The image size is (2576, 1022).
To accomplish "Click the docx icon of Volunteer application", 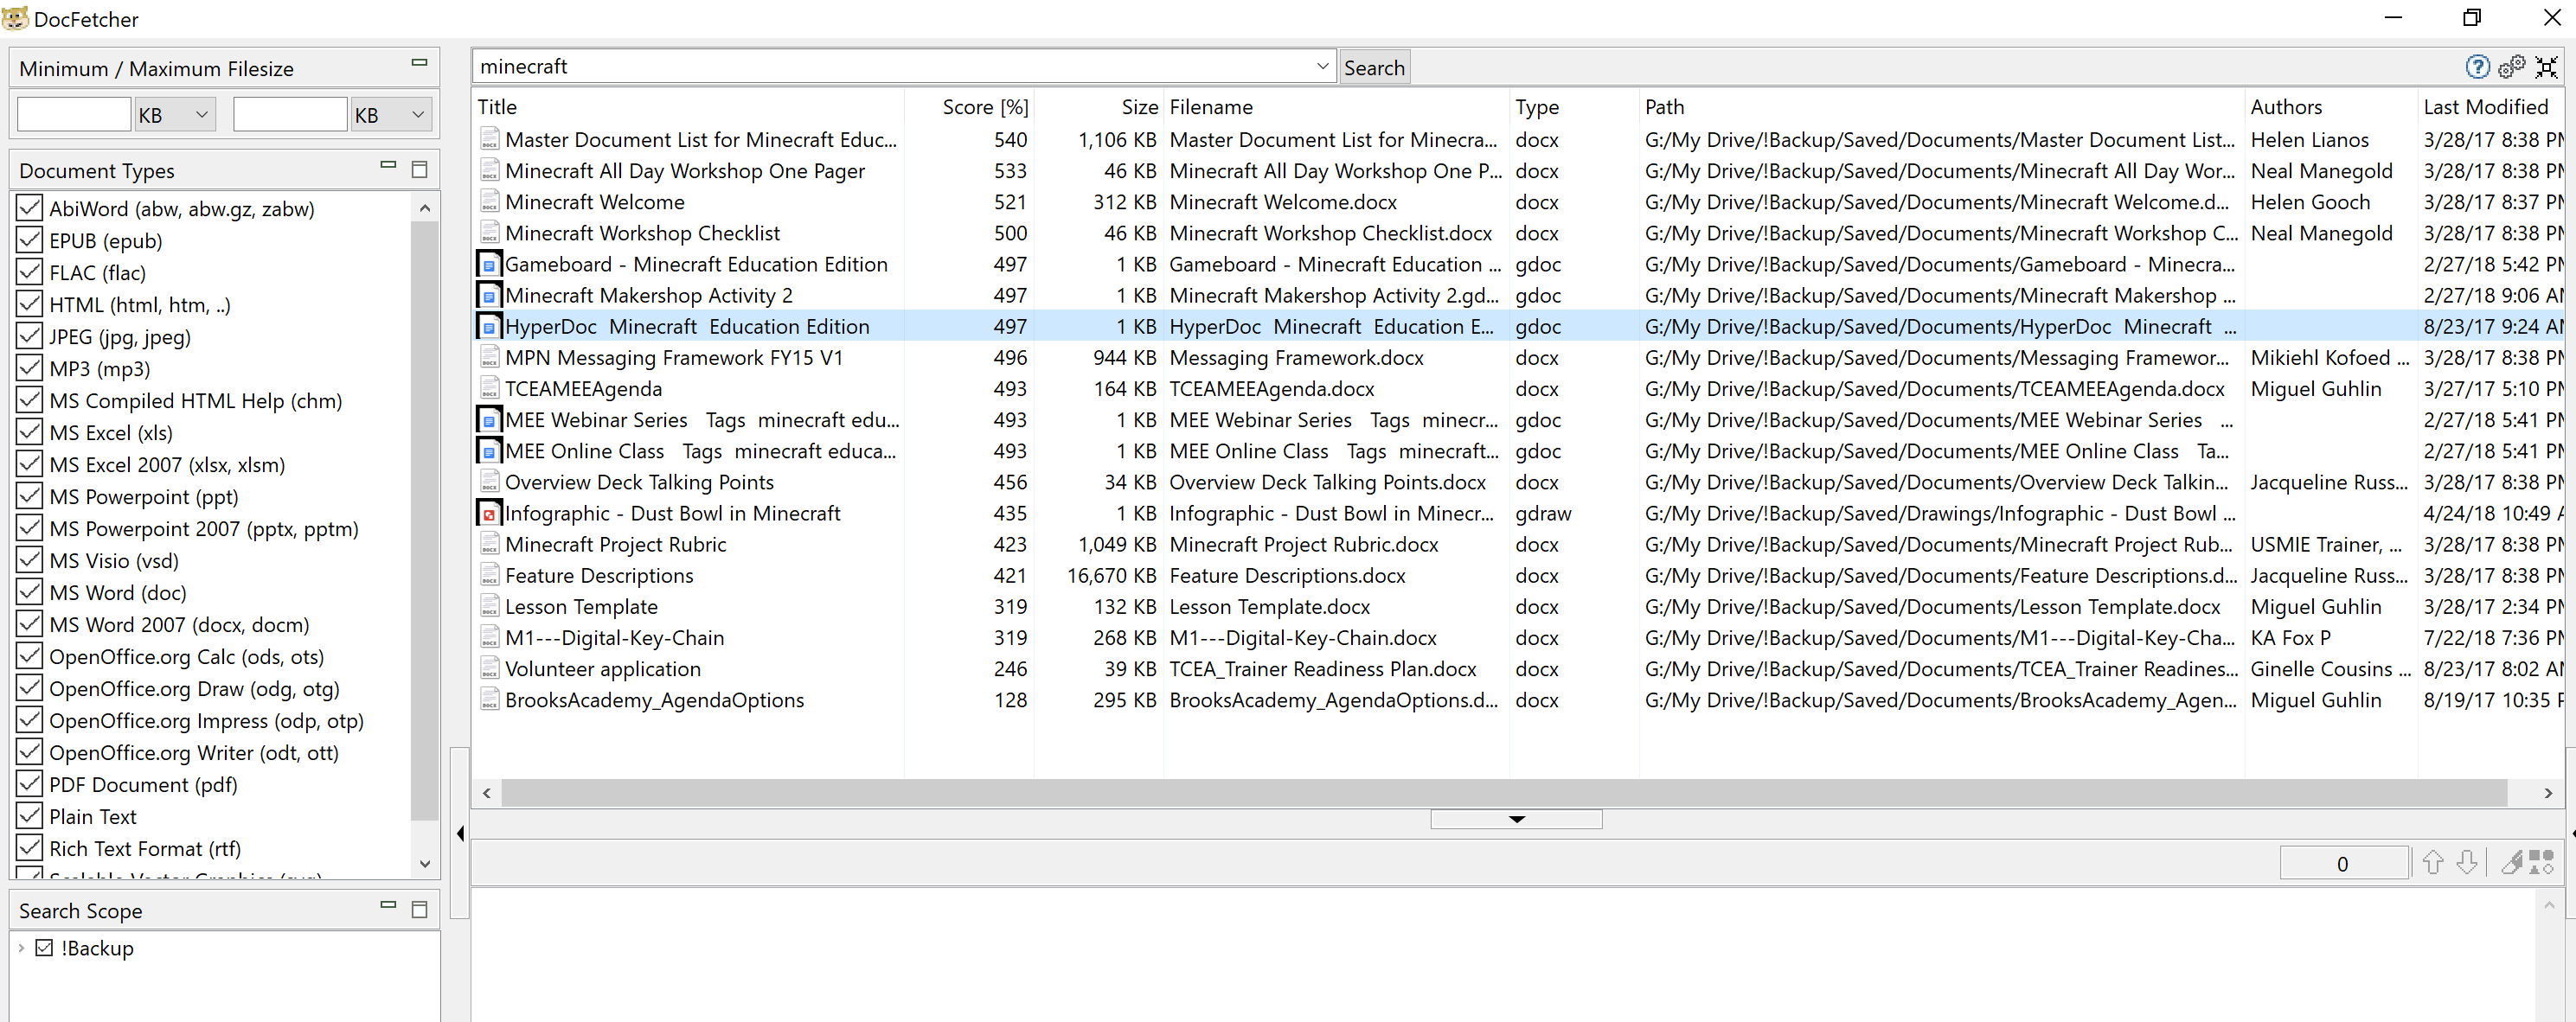I will coord(489,669).
